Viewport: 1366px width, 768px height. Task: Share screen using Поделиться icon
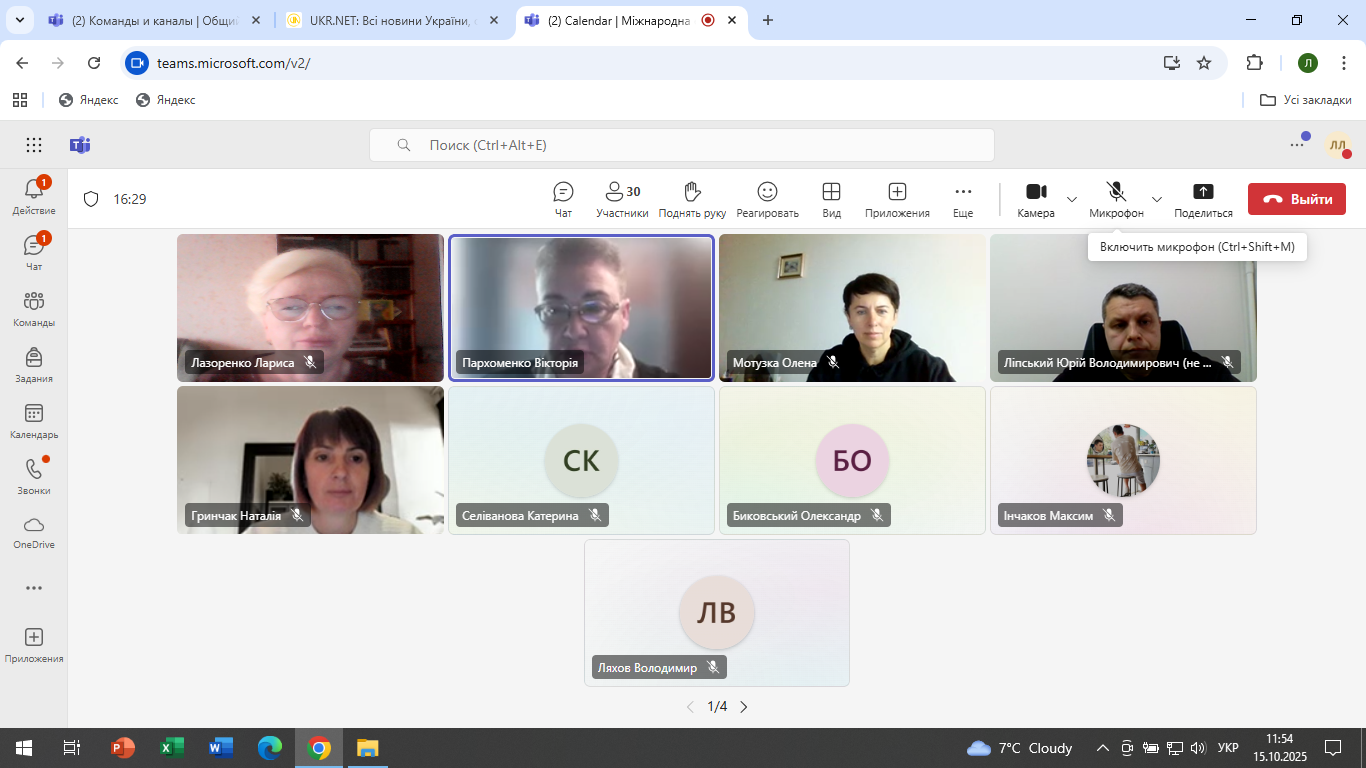click(x=1203, y=198)
